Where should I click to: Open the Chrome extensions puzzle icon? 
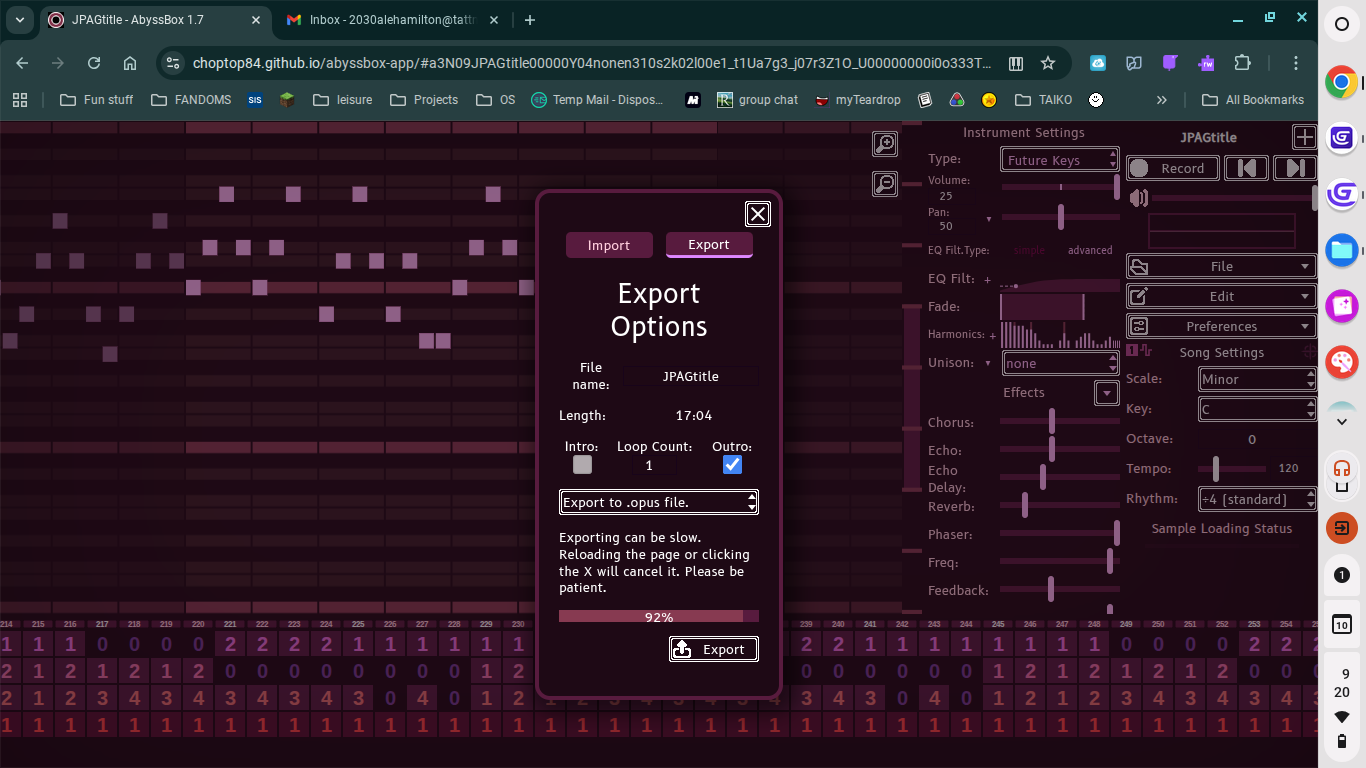(x=1243, y=63)
